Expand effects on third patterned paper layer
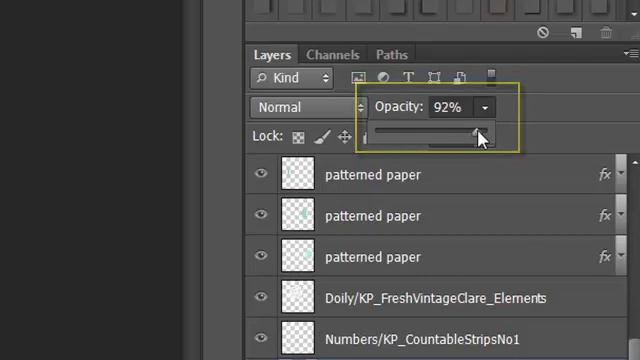 pos(621,256)
